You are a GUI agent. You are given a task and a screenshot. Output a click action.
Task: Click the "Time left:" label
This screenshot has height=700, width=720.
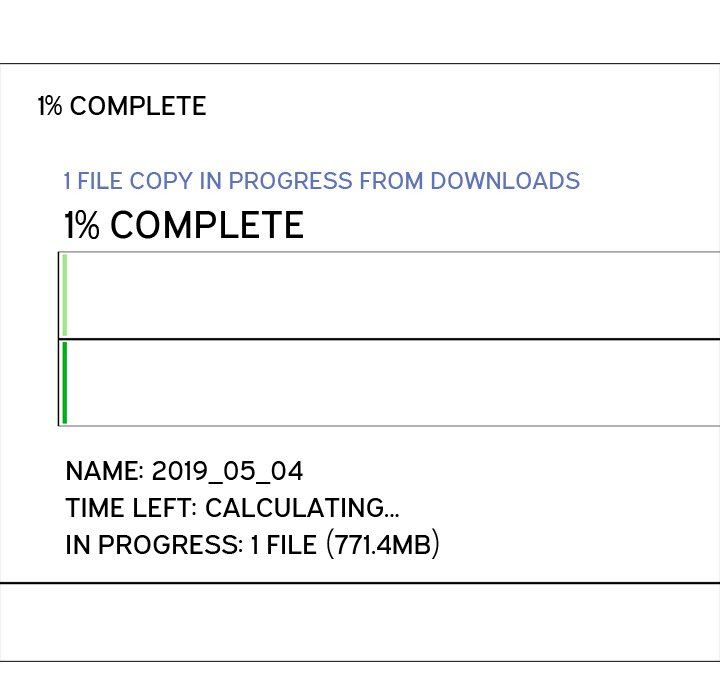click(131, 509)
